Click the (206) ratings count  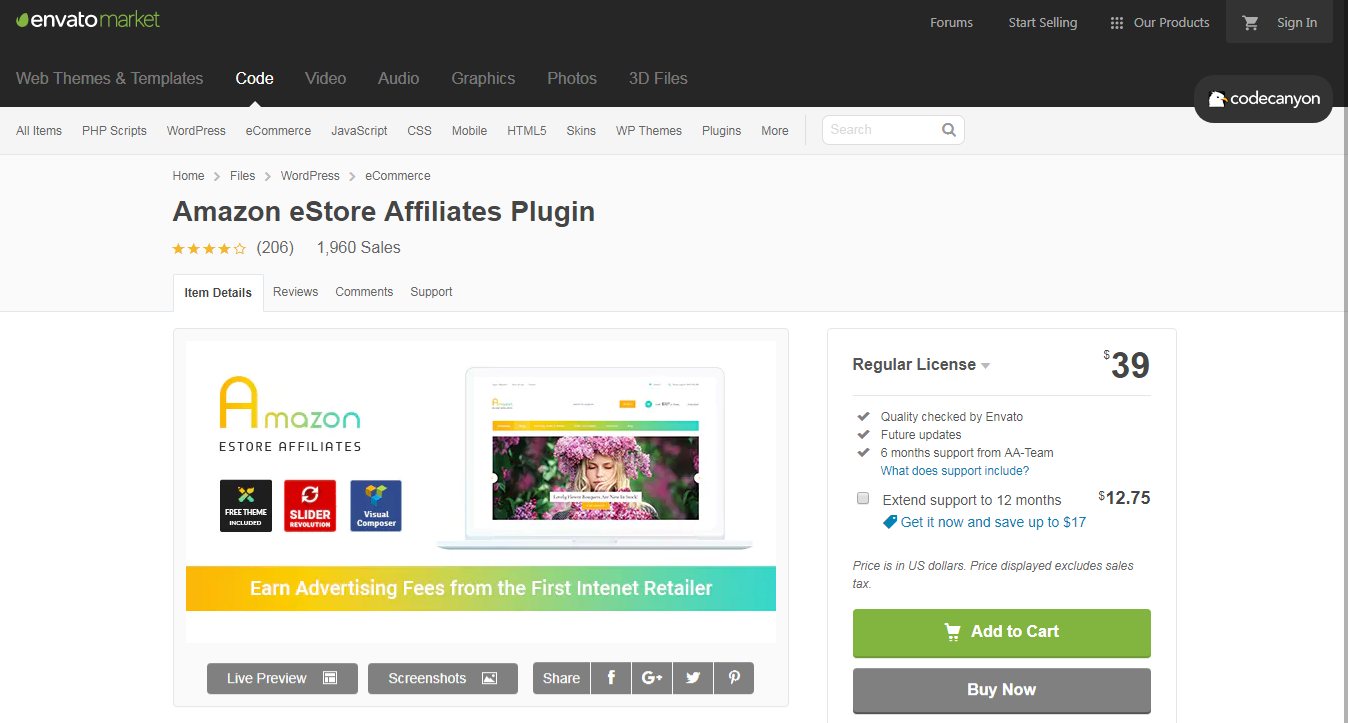pyautogui.click(x=275, y=248)
